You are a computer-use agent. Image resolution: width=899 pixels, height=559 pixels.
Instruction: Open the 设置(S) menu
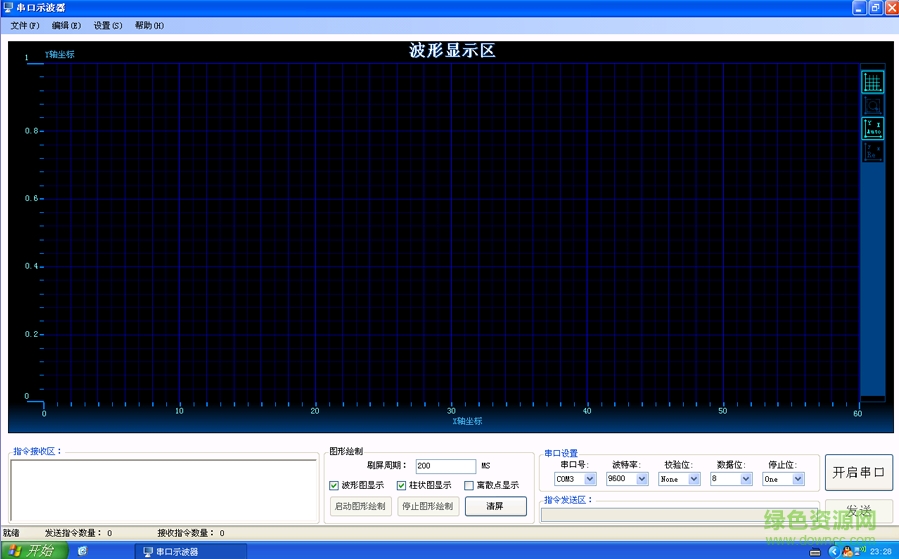pos(108,25)
